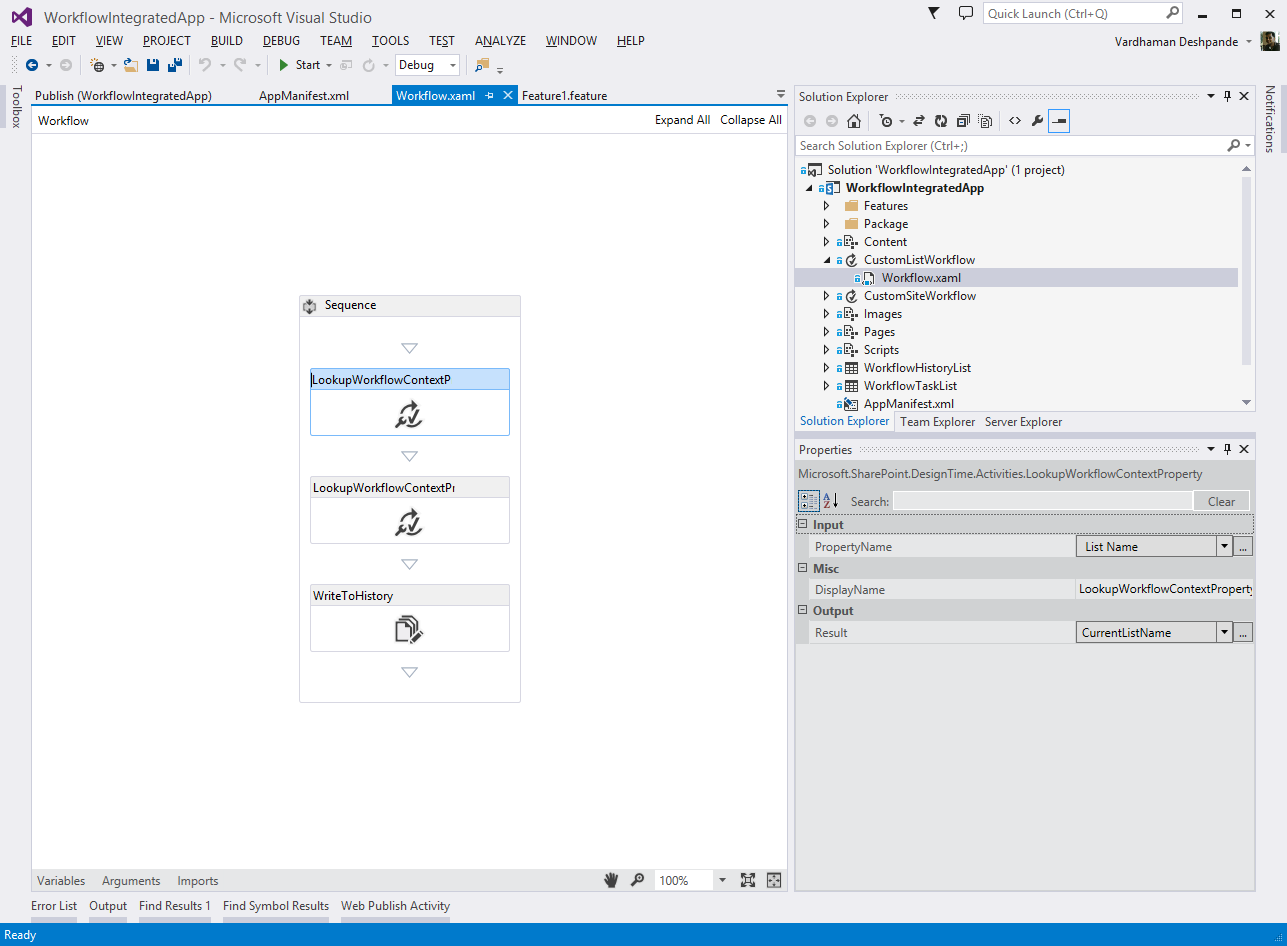The width and height of the screenshot is (1287, 946).
Task: Open the ANALYZE menu
Action: (500, 41)
